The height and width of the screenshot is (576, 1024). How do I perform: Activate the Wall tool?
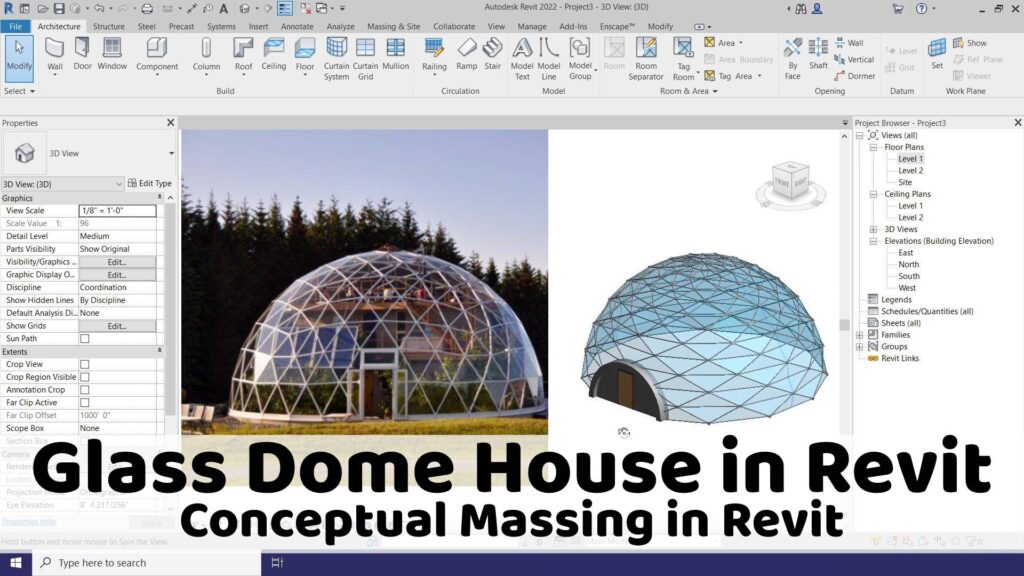pos(55,55)
